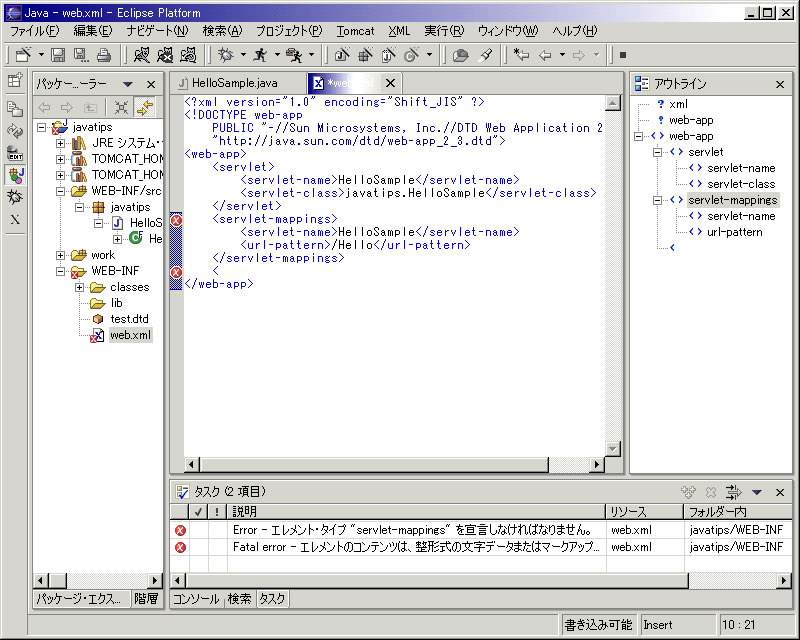Stop the Tomcat server from the toolbar
This screenshot has height=640, width=800.
(166, 55)
